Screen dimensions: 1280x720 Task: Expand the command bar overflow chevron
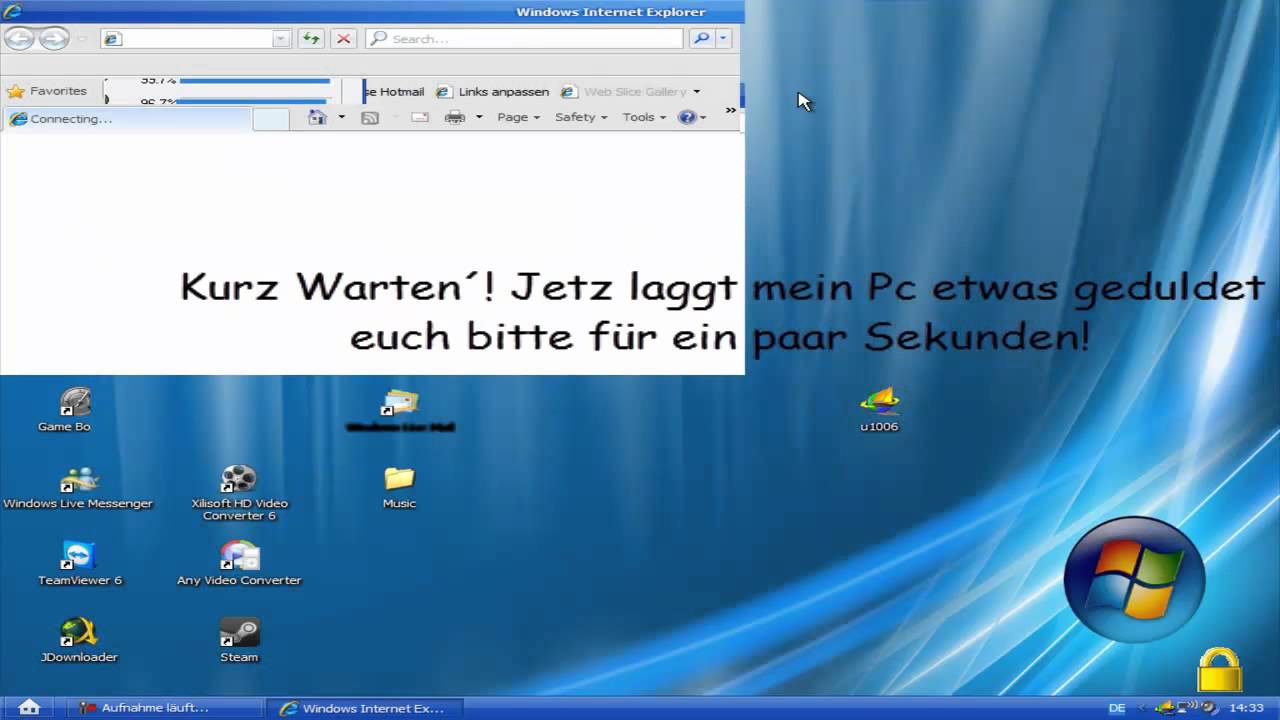coord(731,110)
